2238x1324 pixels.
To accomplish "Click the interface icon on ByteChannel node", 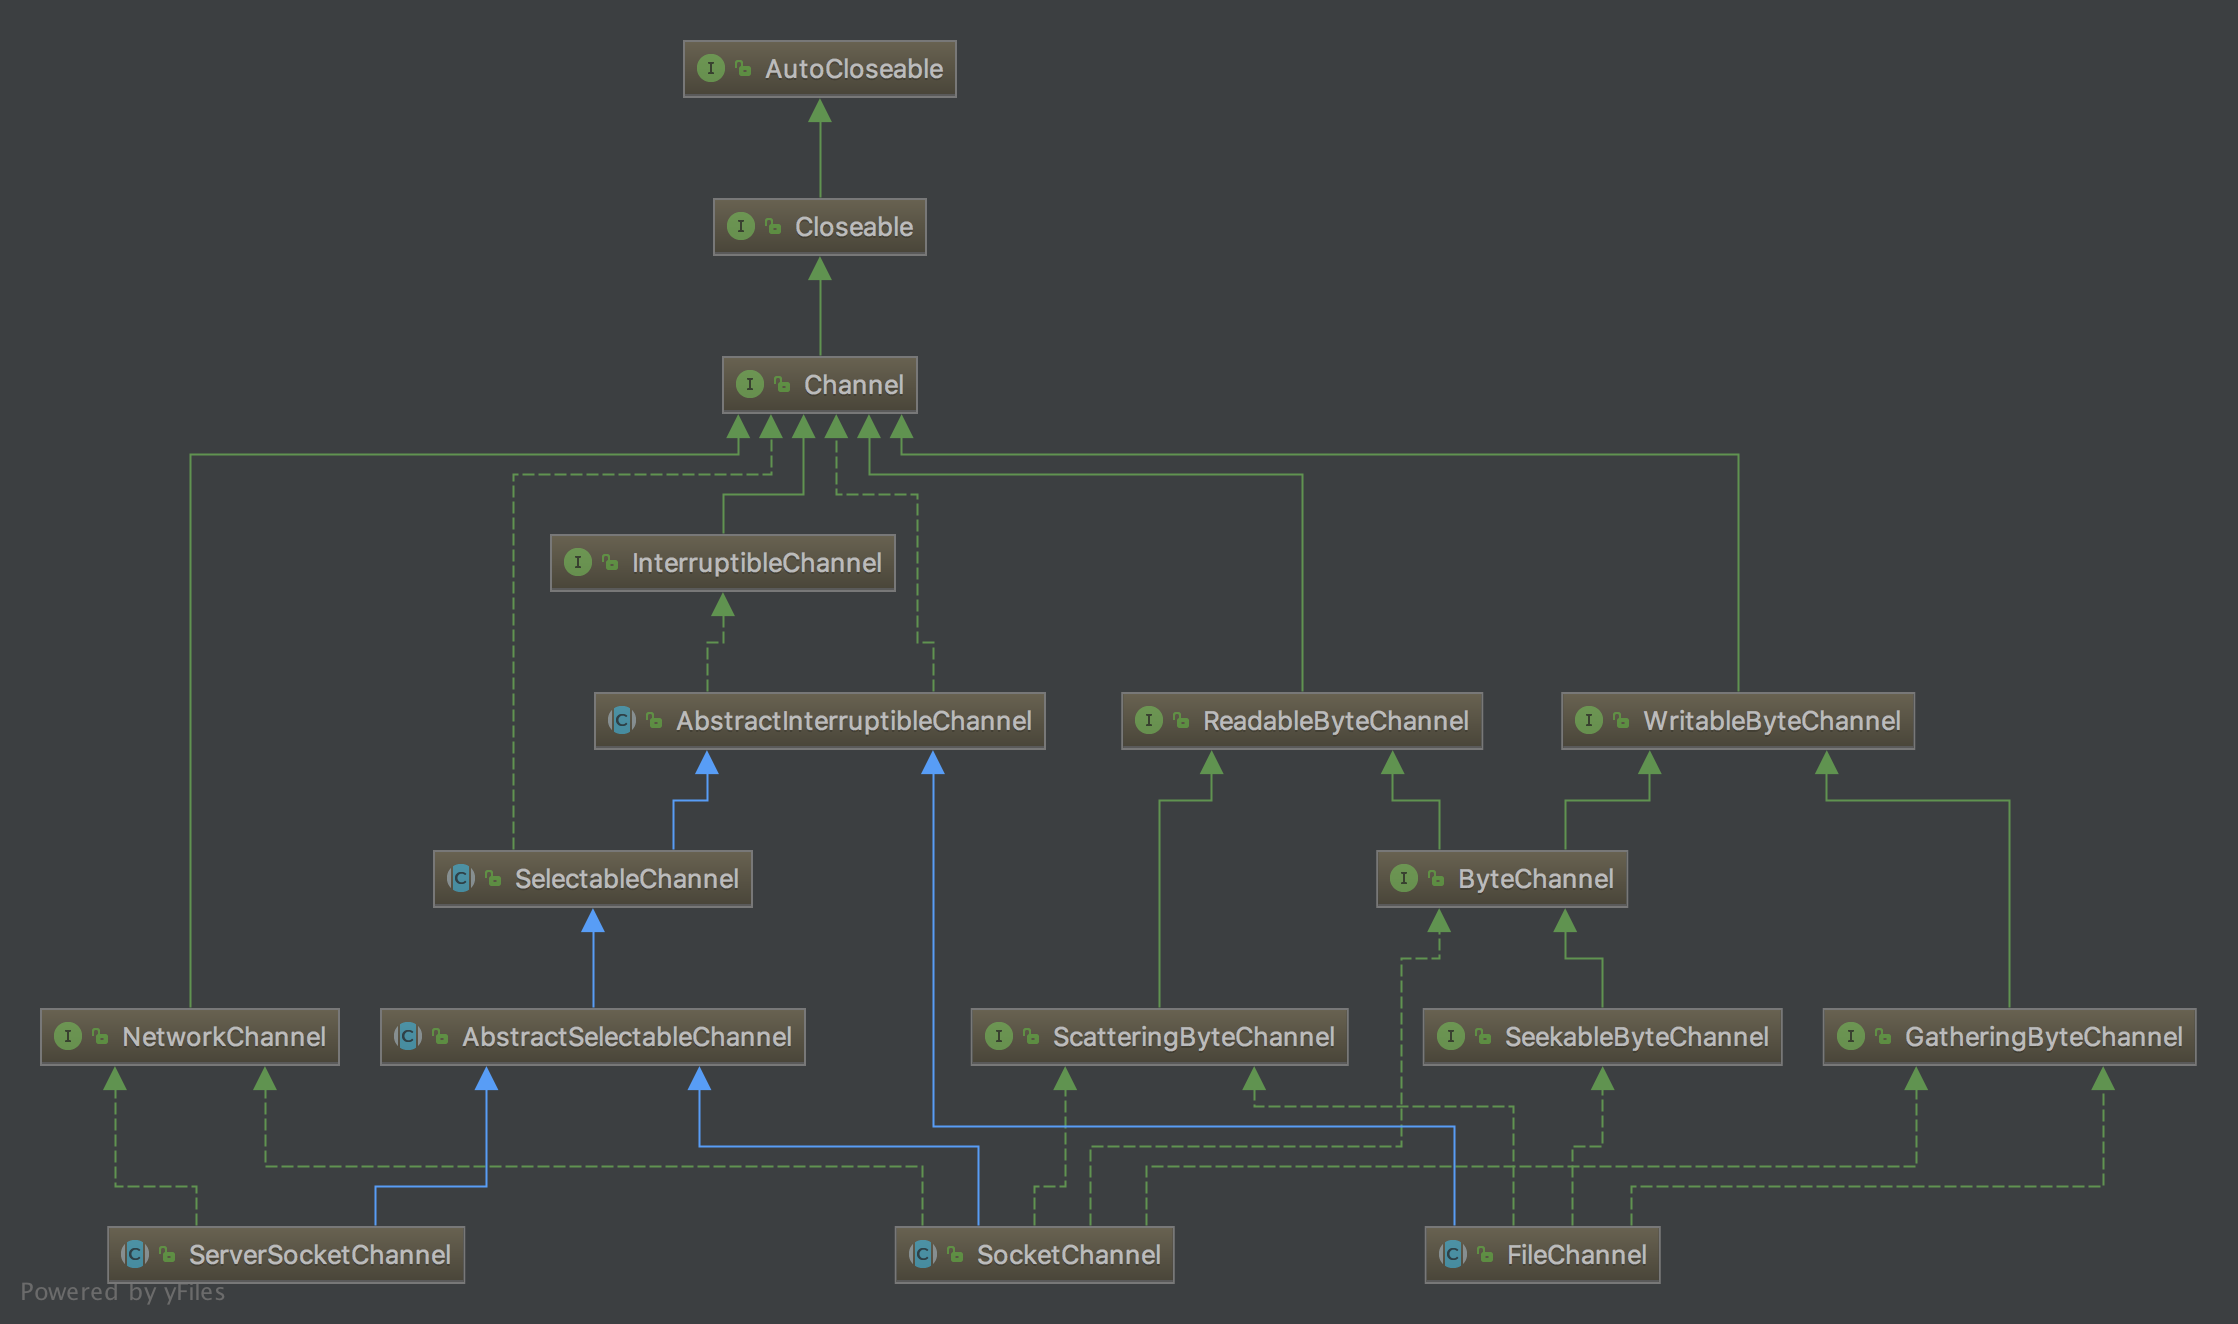I will pyautogui.click(x=1403, y=878).
